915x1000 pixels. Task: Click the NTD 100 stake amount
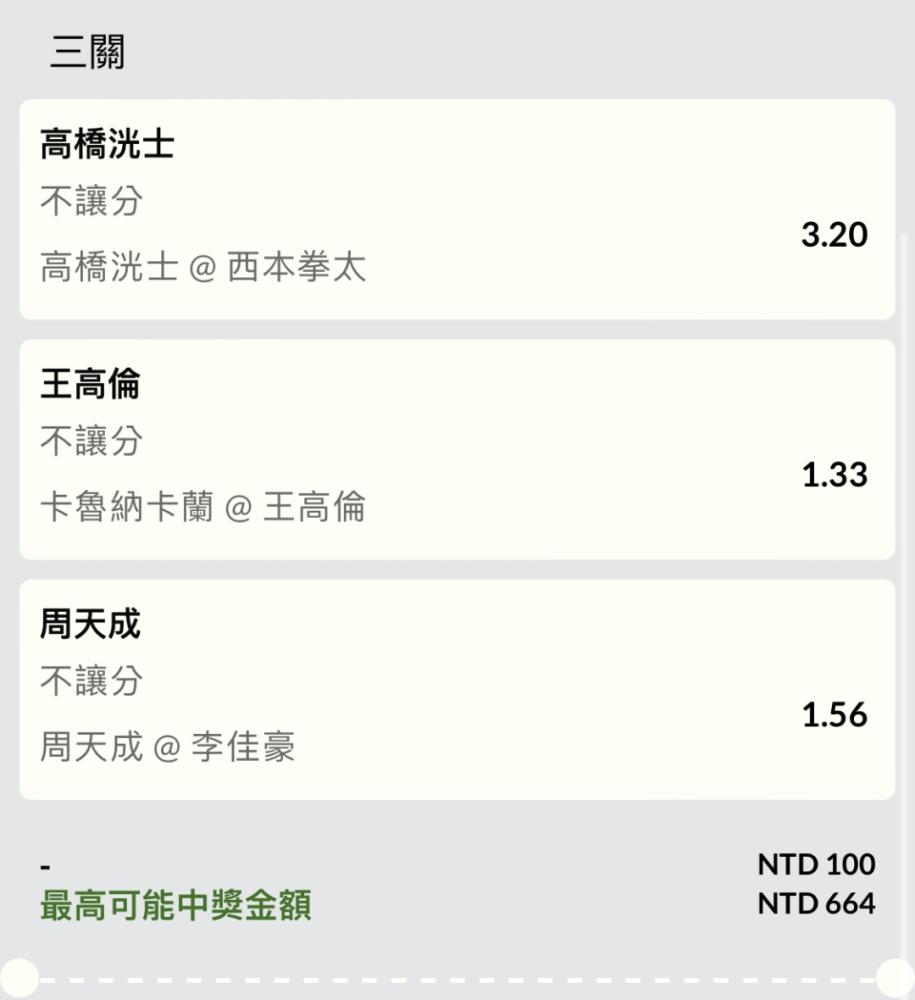click(816, 864)
